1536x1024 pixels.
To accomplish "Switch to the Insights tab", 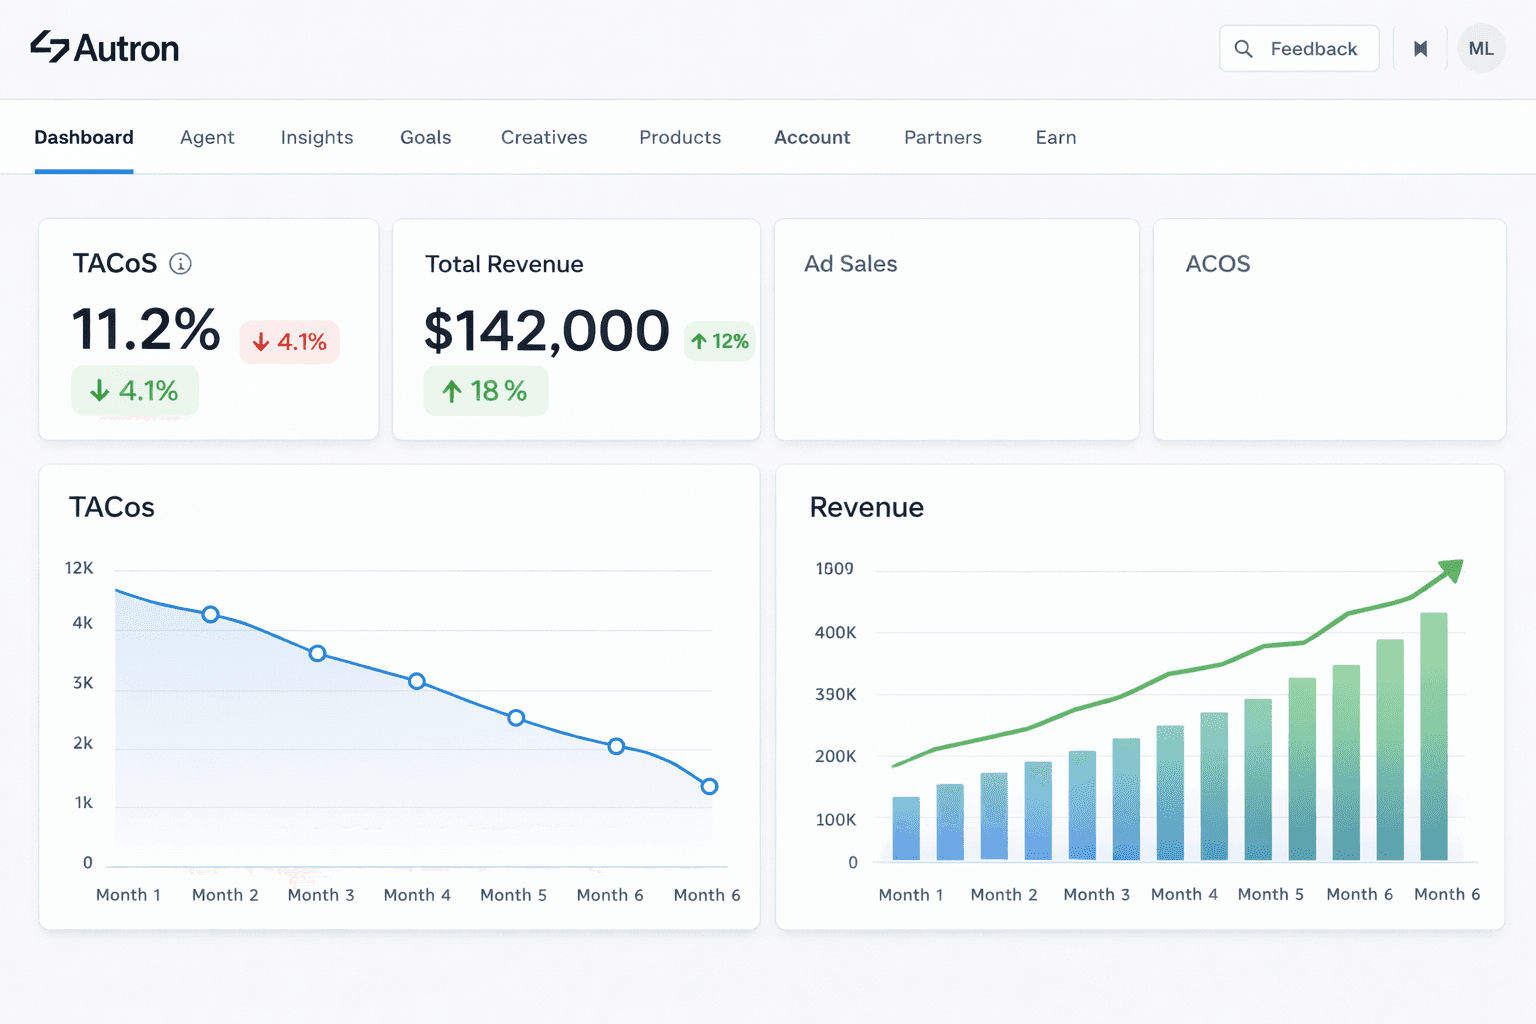I will tap(317, 137).
